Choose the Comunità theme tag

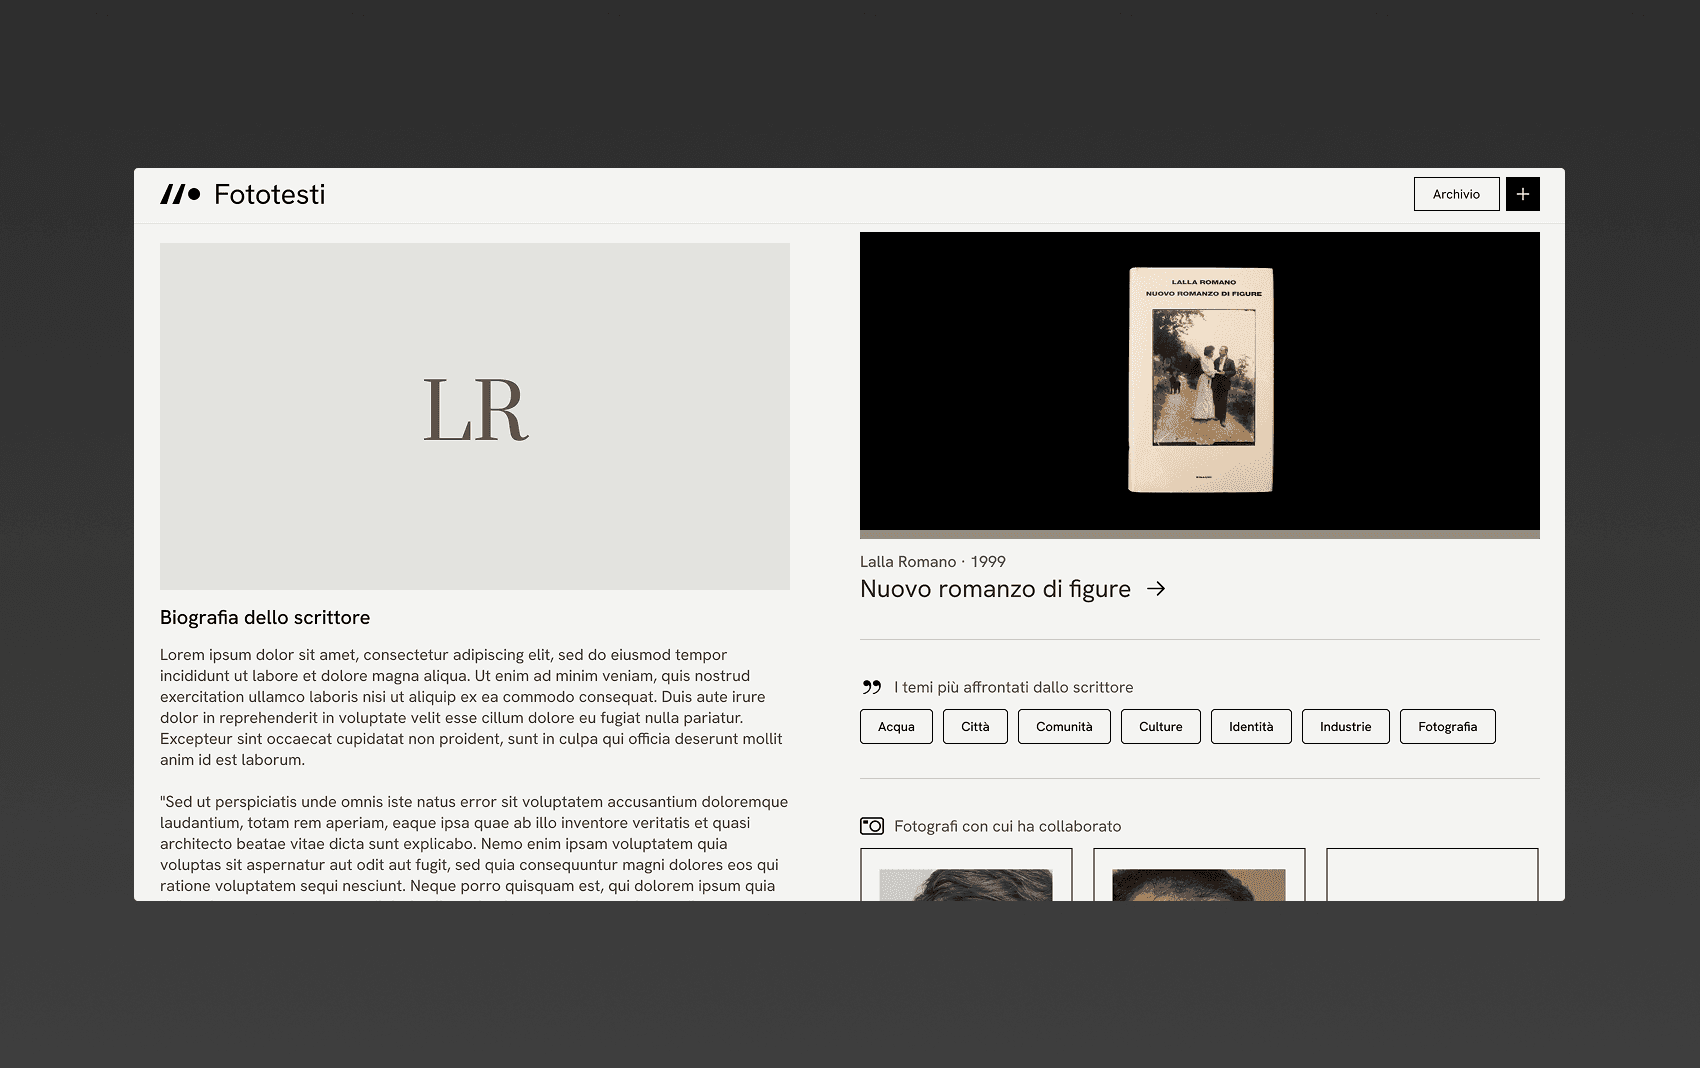(1064, 727)
